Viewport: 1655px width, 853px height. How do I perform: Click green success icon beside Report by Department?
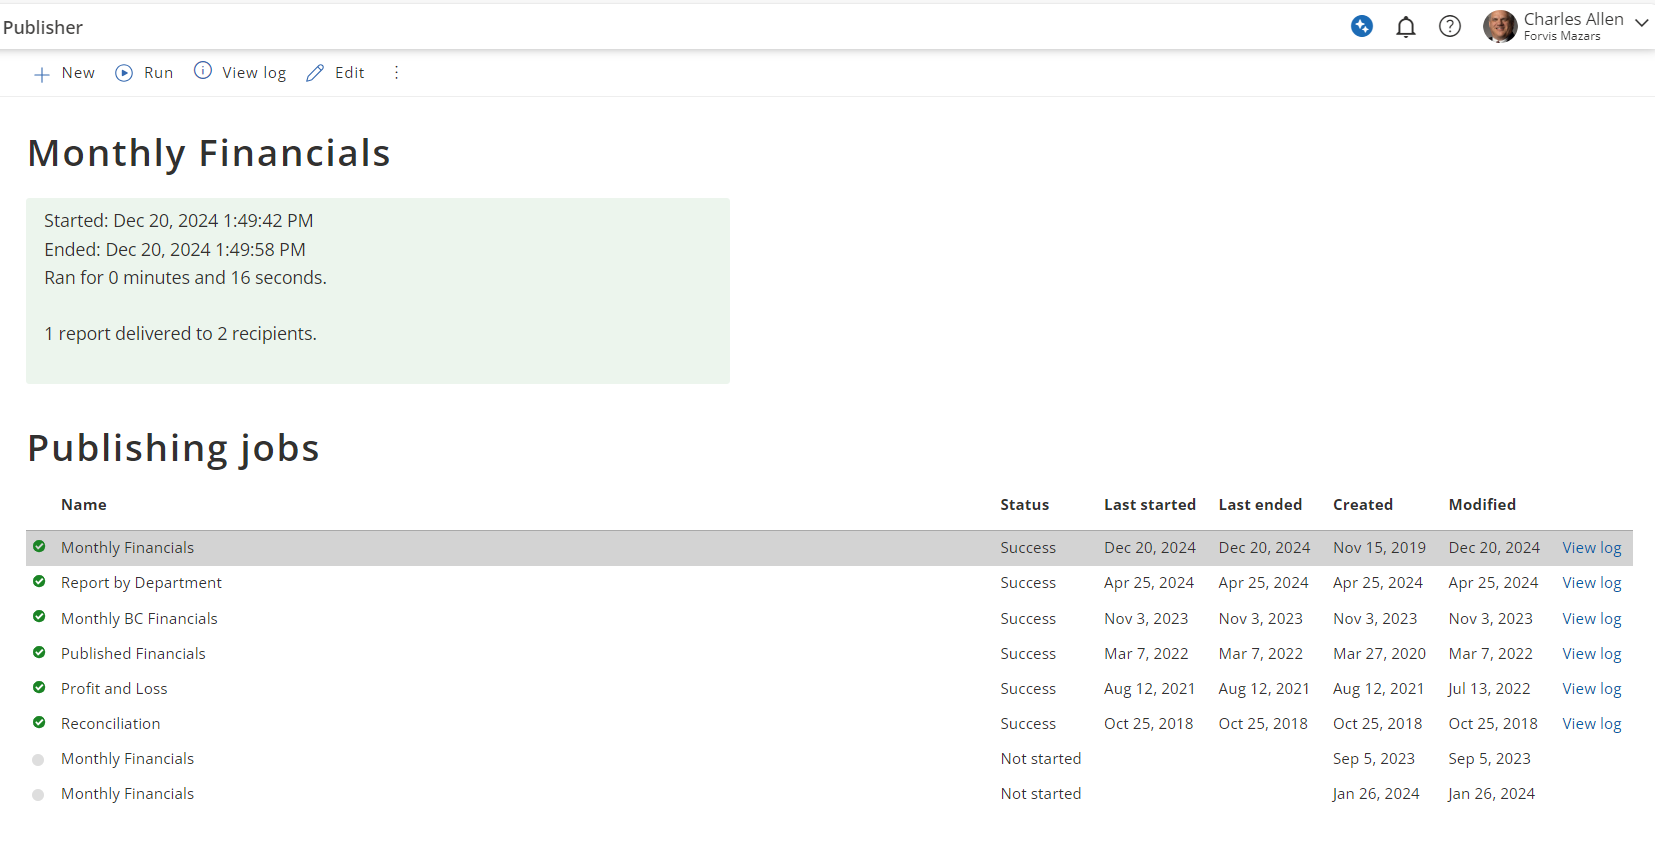(x=39, y=582)
